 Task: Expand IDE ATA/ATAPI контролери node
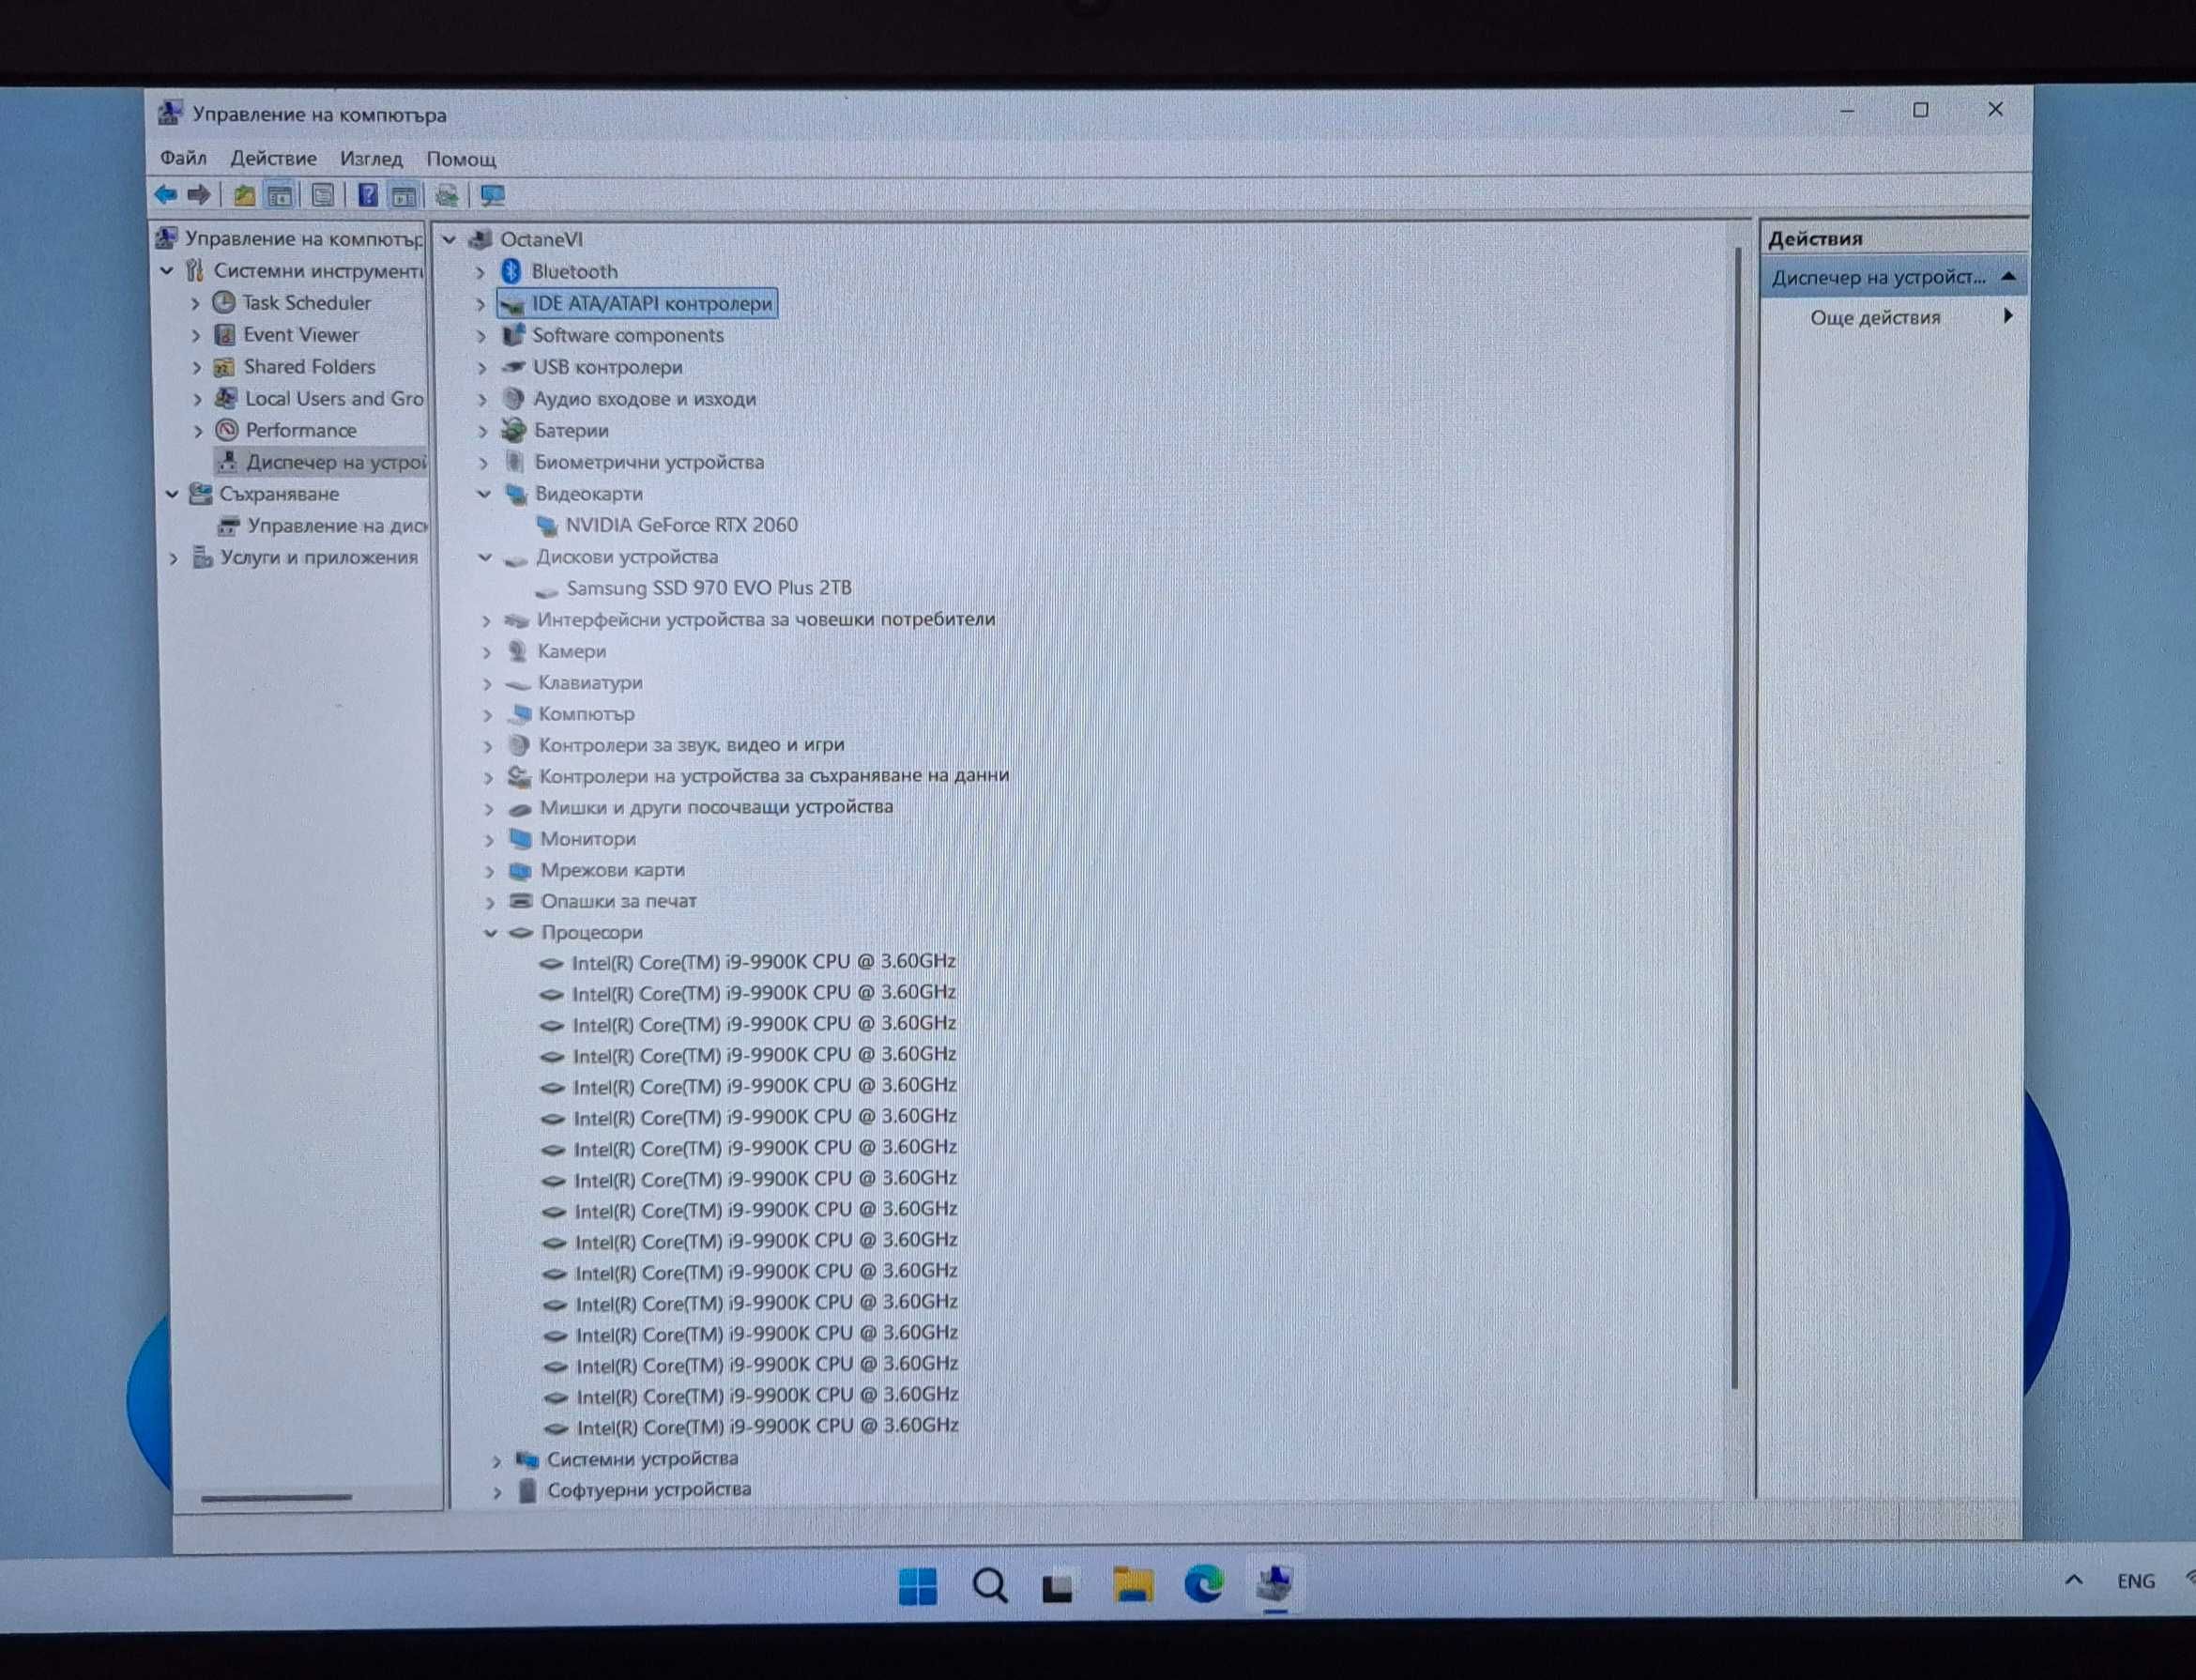[480, 304]
